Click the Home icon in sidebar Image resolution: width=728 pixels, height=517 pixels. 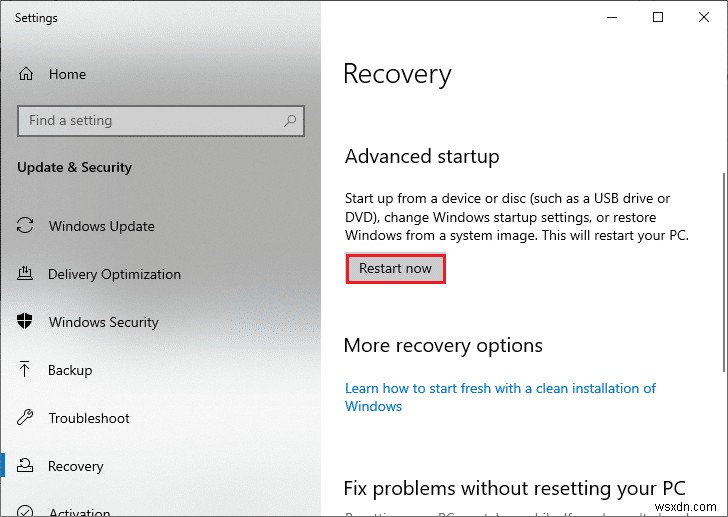[x=26, y=74]
